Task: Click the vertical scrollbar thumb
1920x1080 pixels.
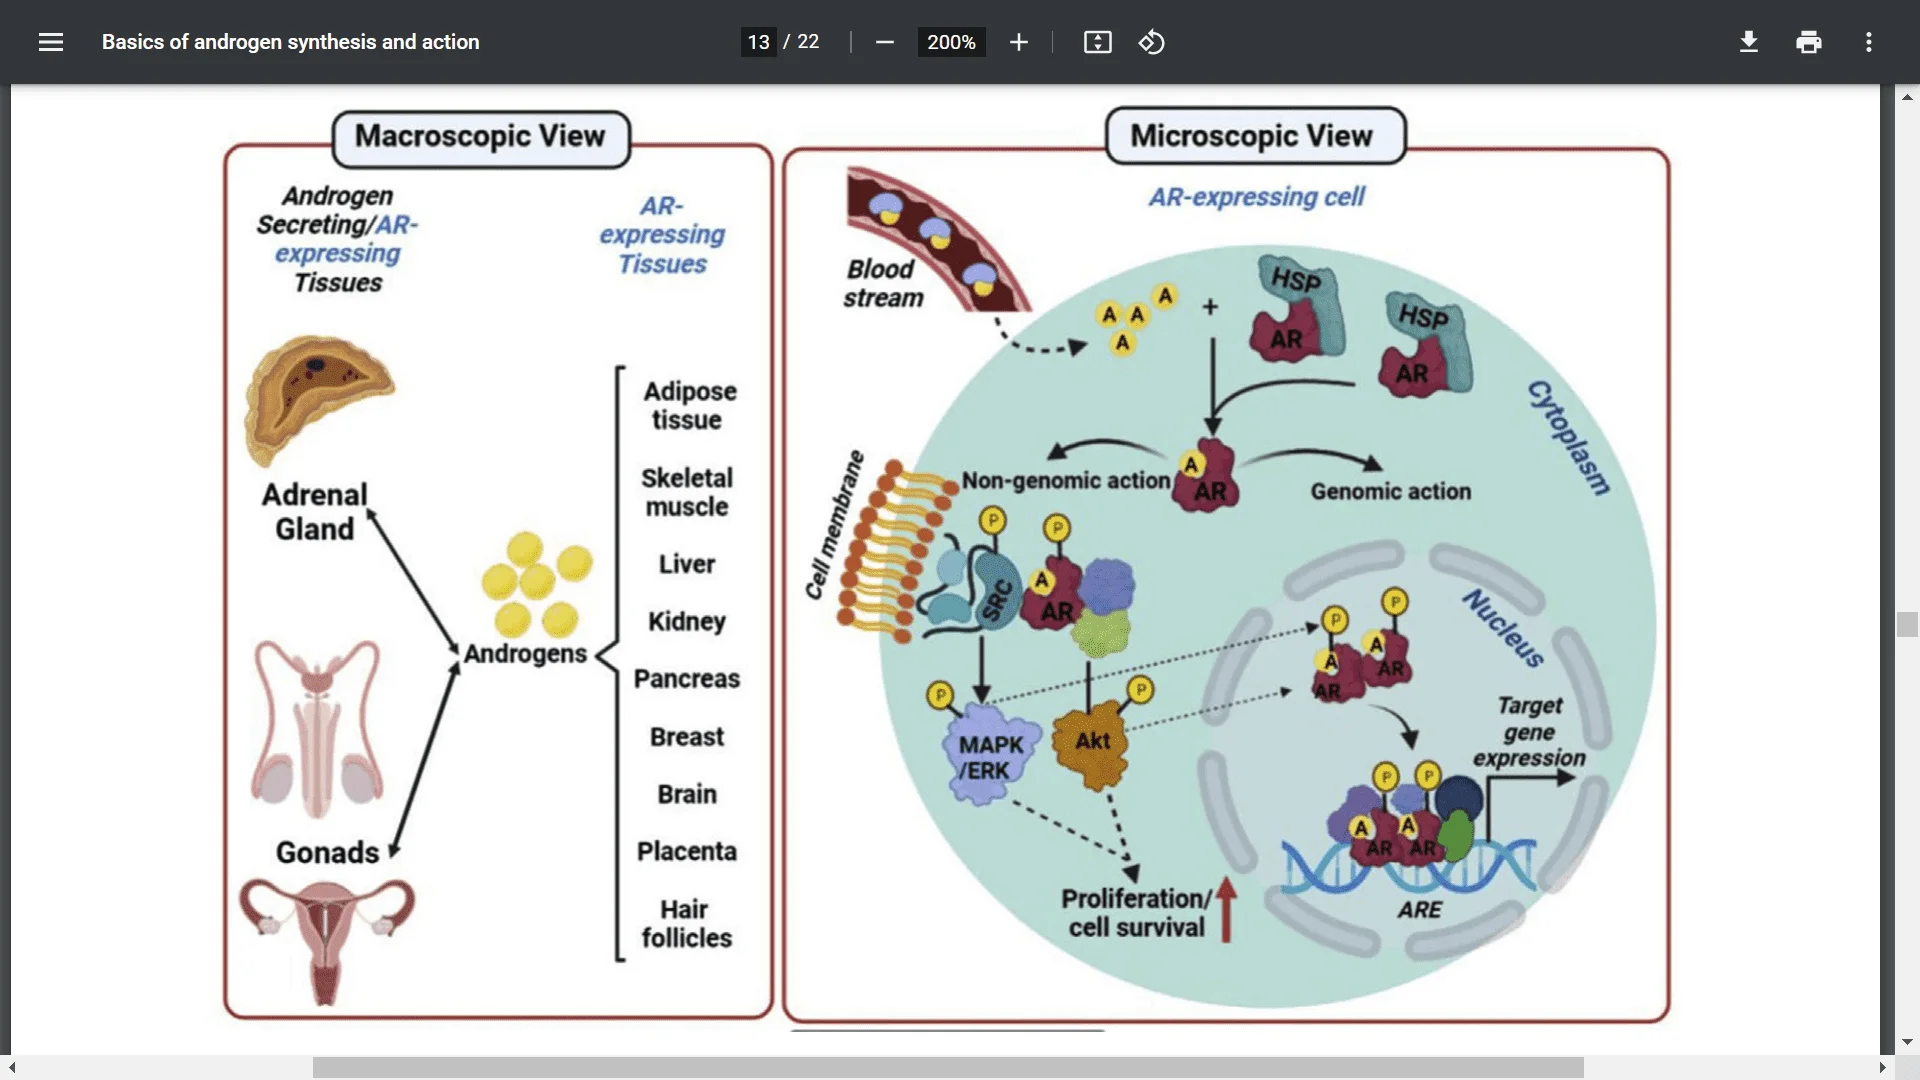Action: click(x=1907, y=625)
